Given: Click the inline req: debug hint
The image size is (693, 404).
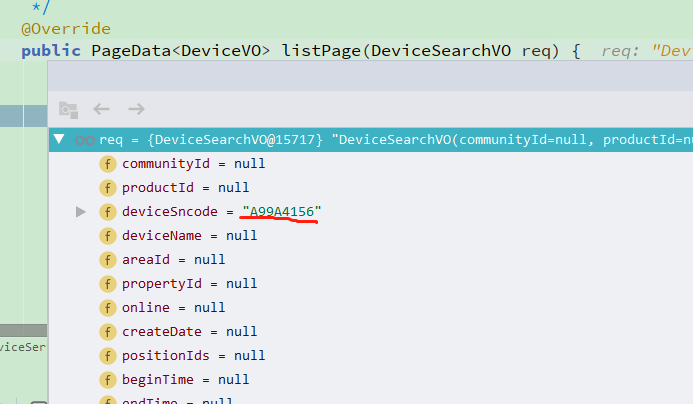Looking at the screenshot, I should [620, 52].
